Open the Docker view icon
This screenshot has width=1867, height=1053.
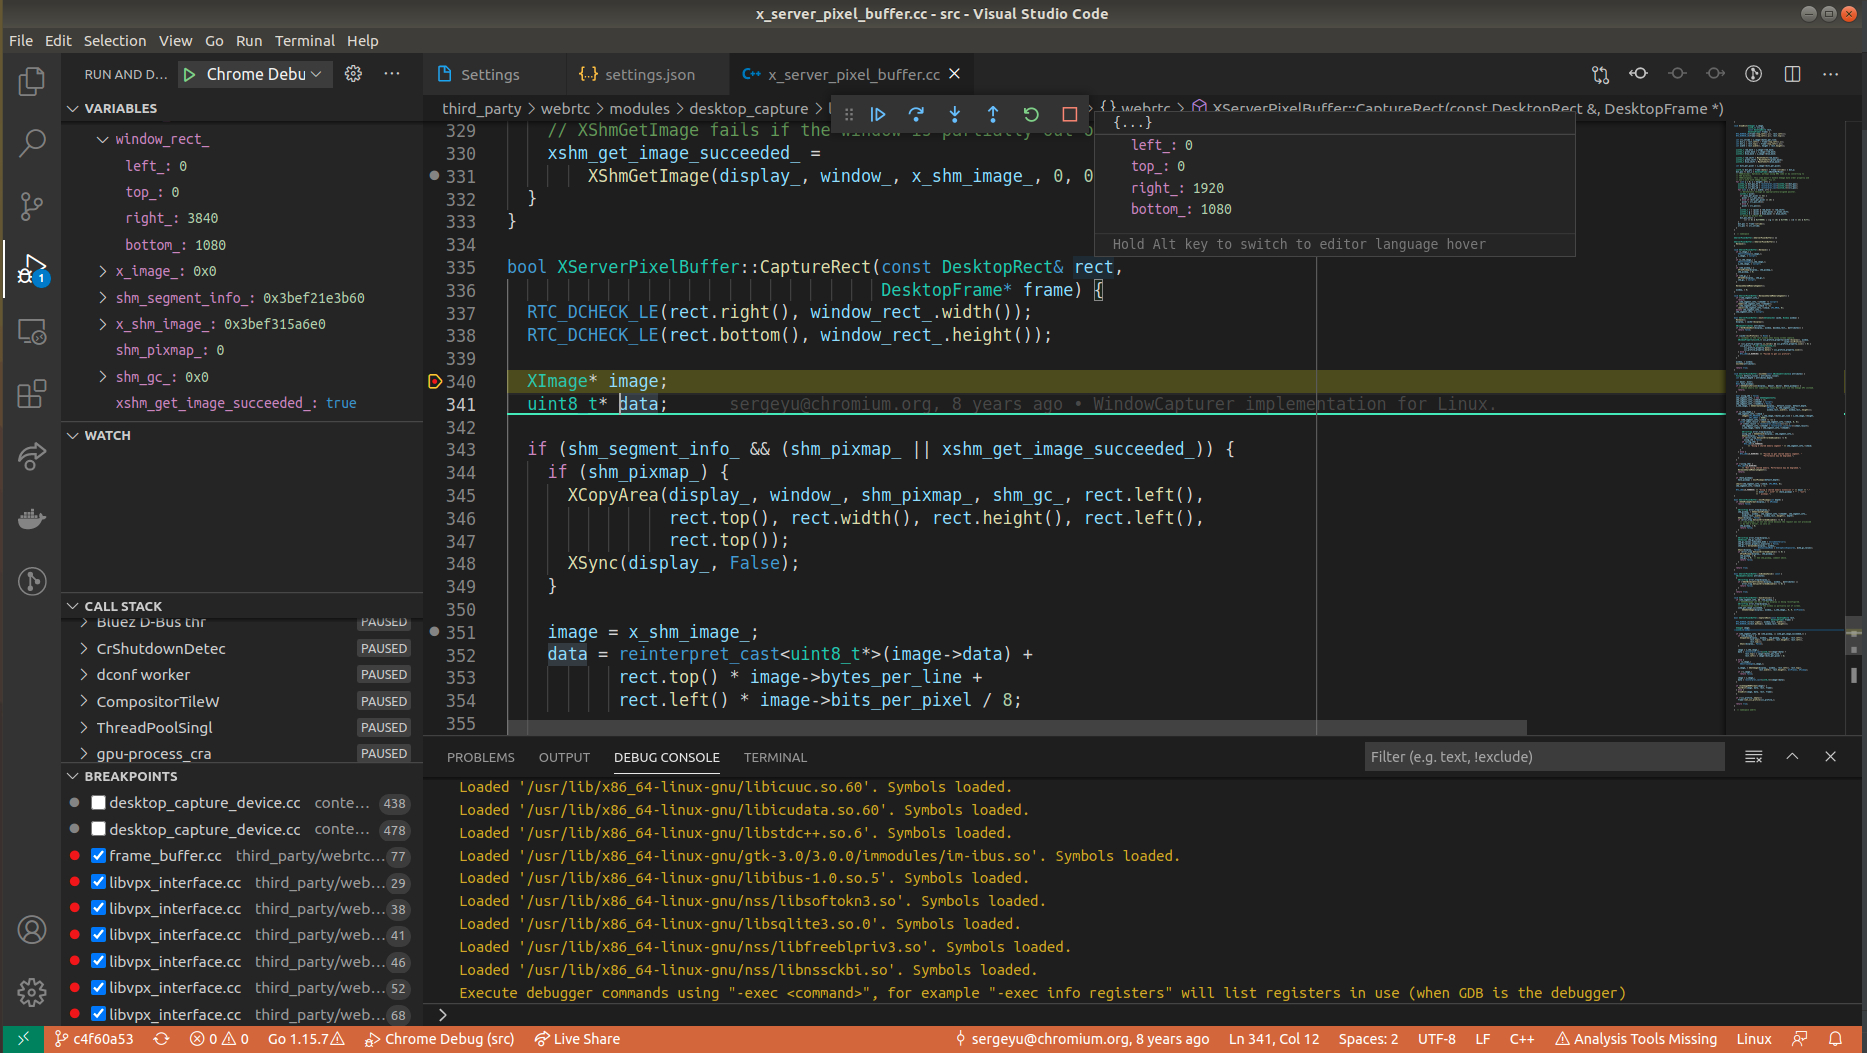32,519
